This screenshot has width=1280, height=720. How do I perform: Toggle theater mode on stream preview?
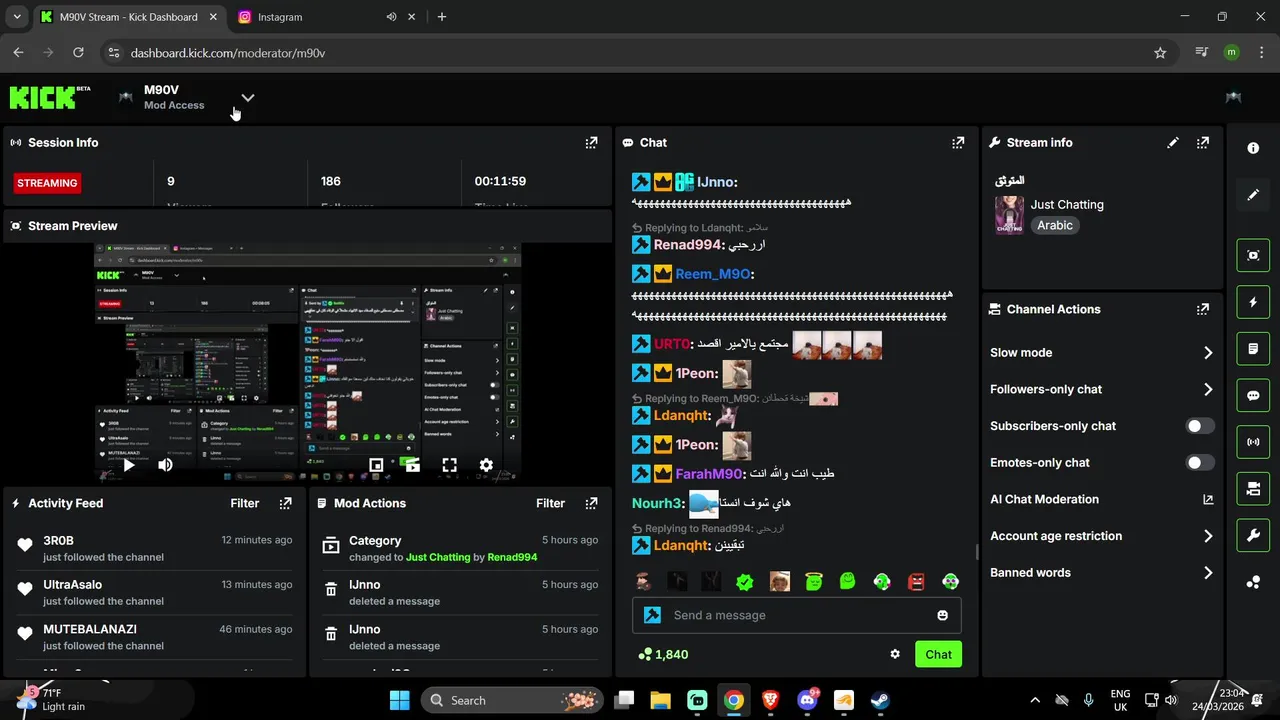point(412,465)
